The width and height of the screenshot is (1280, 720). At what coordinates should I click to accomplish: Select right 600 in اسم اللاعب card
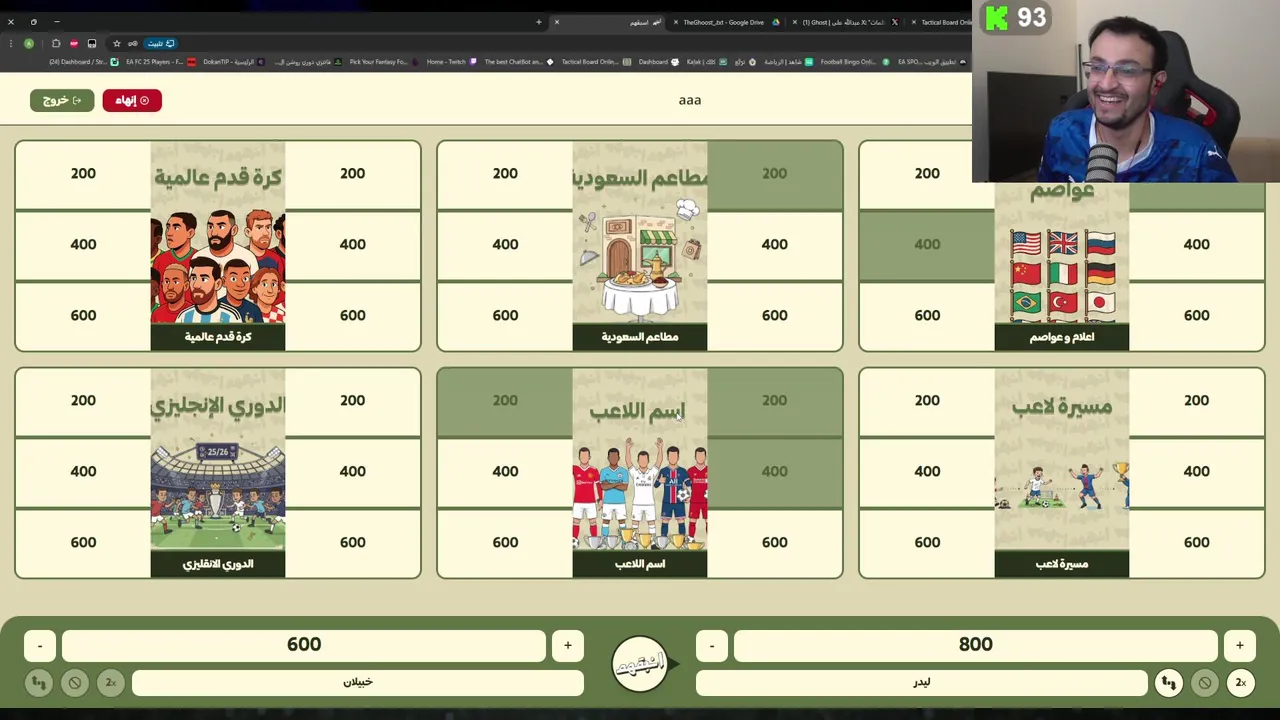point(774,543)
